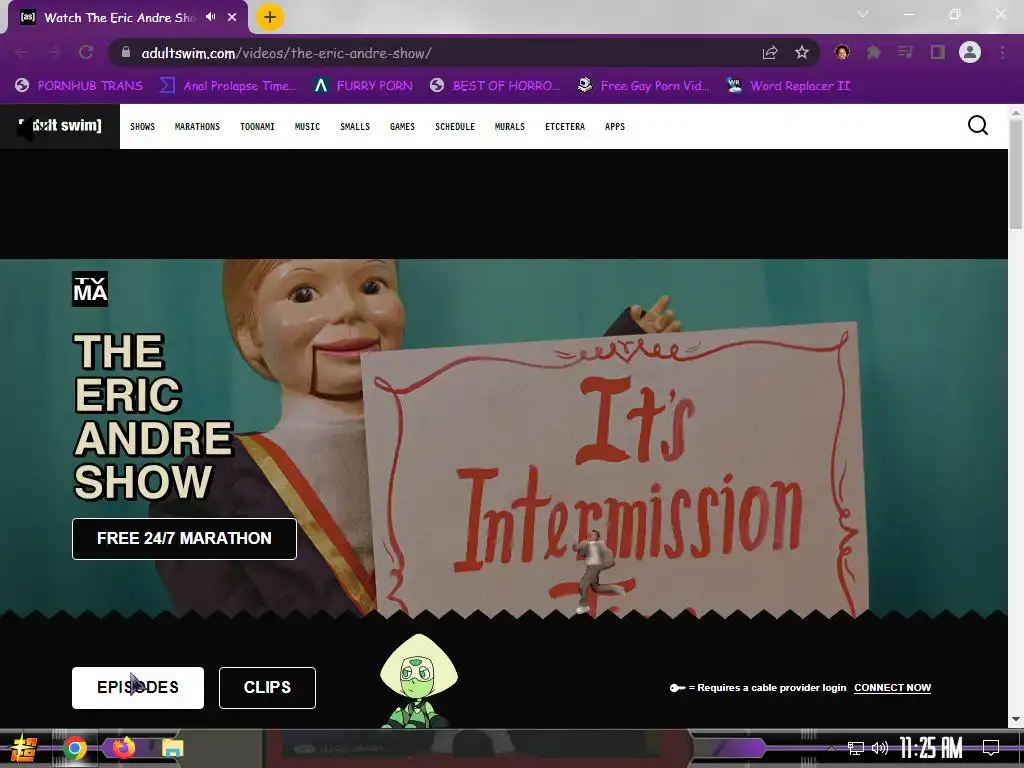Bookmark this page with star
This screenshot has height=768, width=1024.
(802, 53)
